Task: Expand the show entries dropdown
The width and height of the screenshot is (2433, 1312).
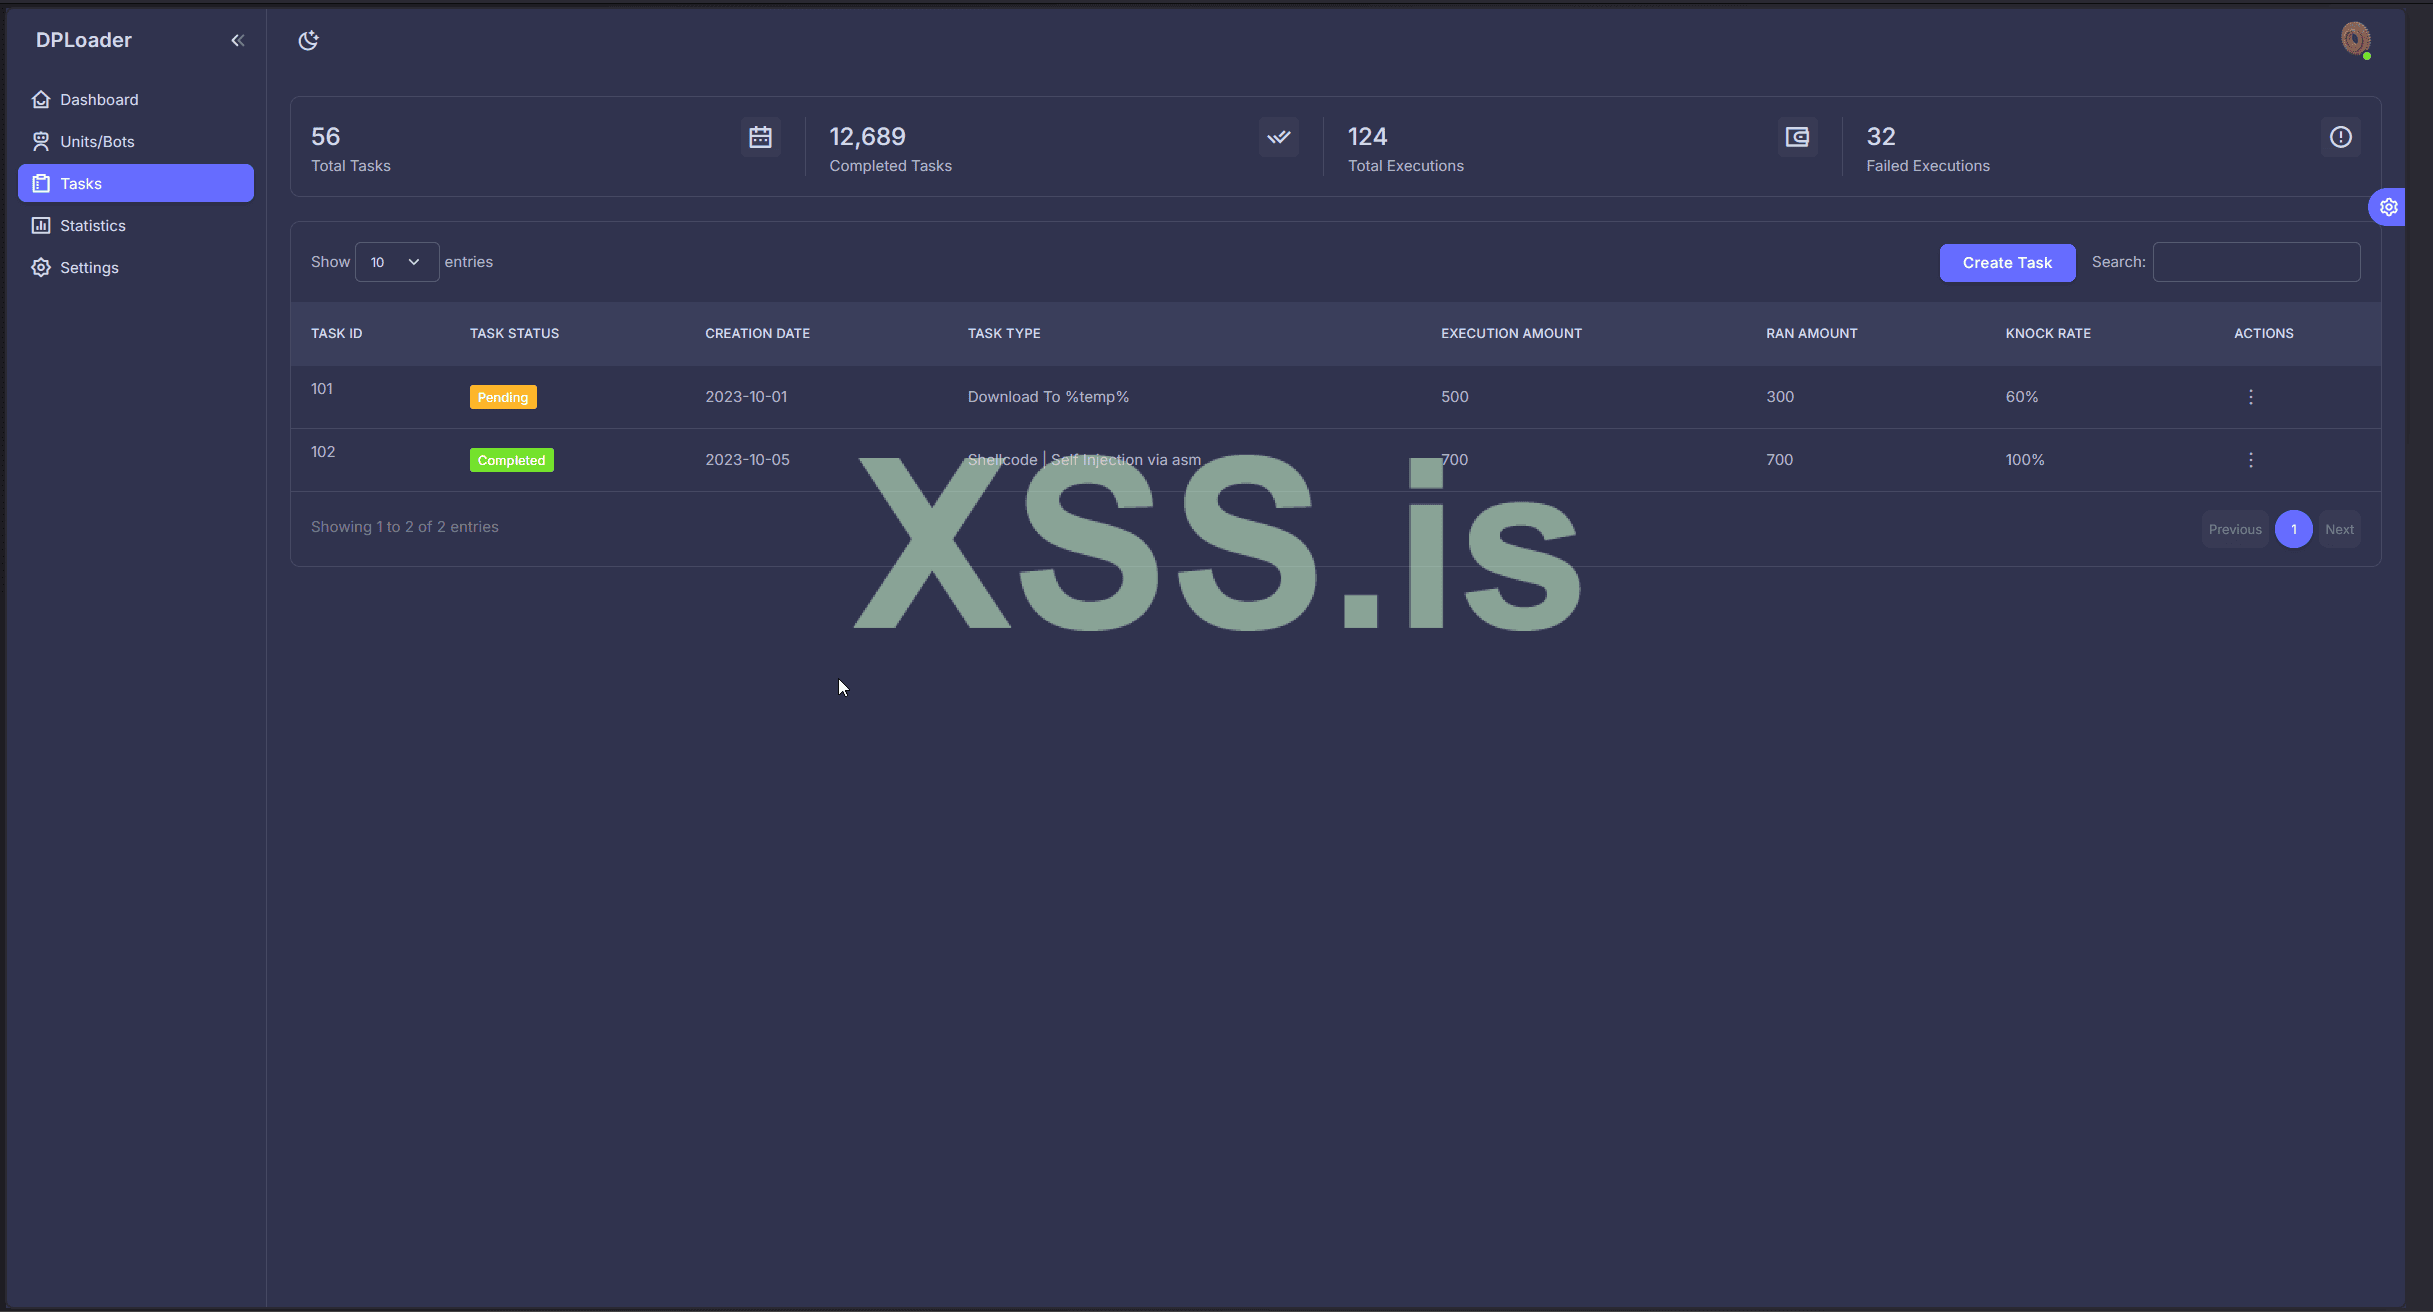Action: pyautogui.click(x=396, y=262)
